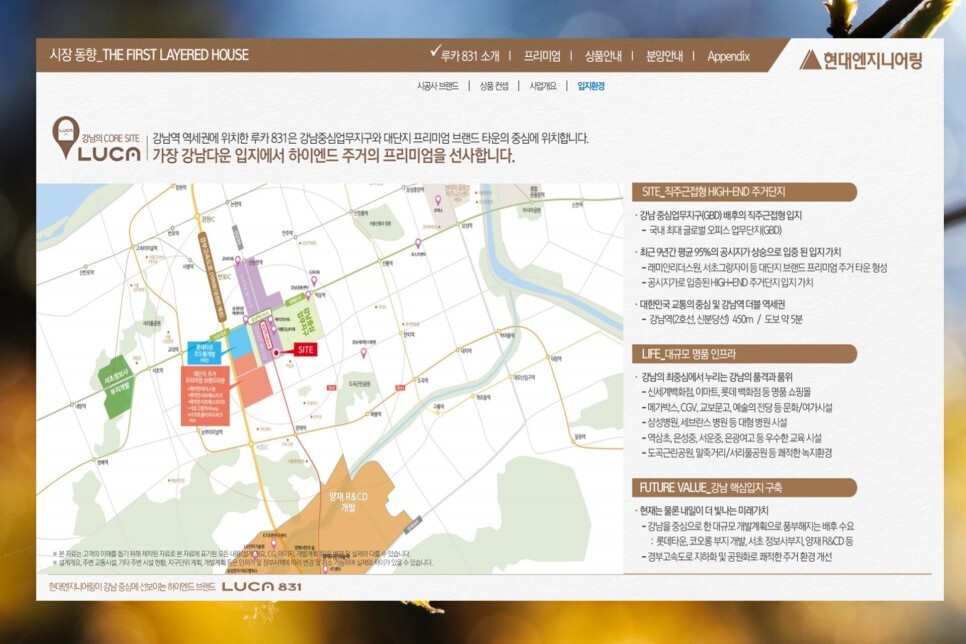The image size is (966, 644).
Task: Go to the 상품안내 menu
Action: pyautogui.click(x=603, y=56)
